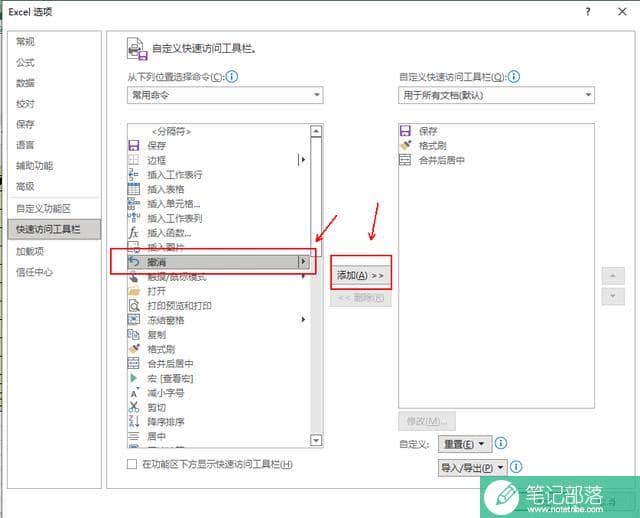The width and height of the screenshot is (640, 518).
Task: Open the for all documents dropdown
Action: click(x=496, y=95)
